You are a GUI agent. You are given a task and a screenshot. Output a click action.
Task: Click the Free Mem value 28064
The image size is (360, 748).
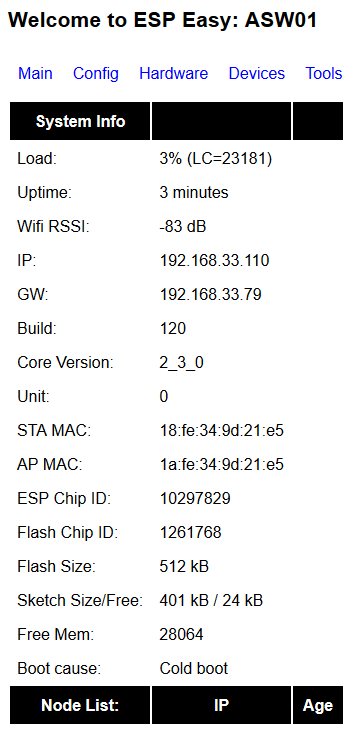pos(181,634)
